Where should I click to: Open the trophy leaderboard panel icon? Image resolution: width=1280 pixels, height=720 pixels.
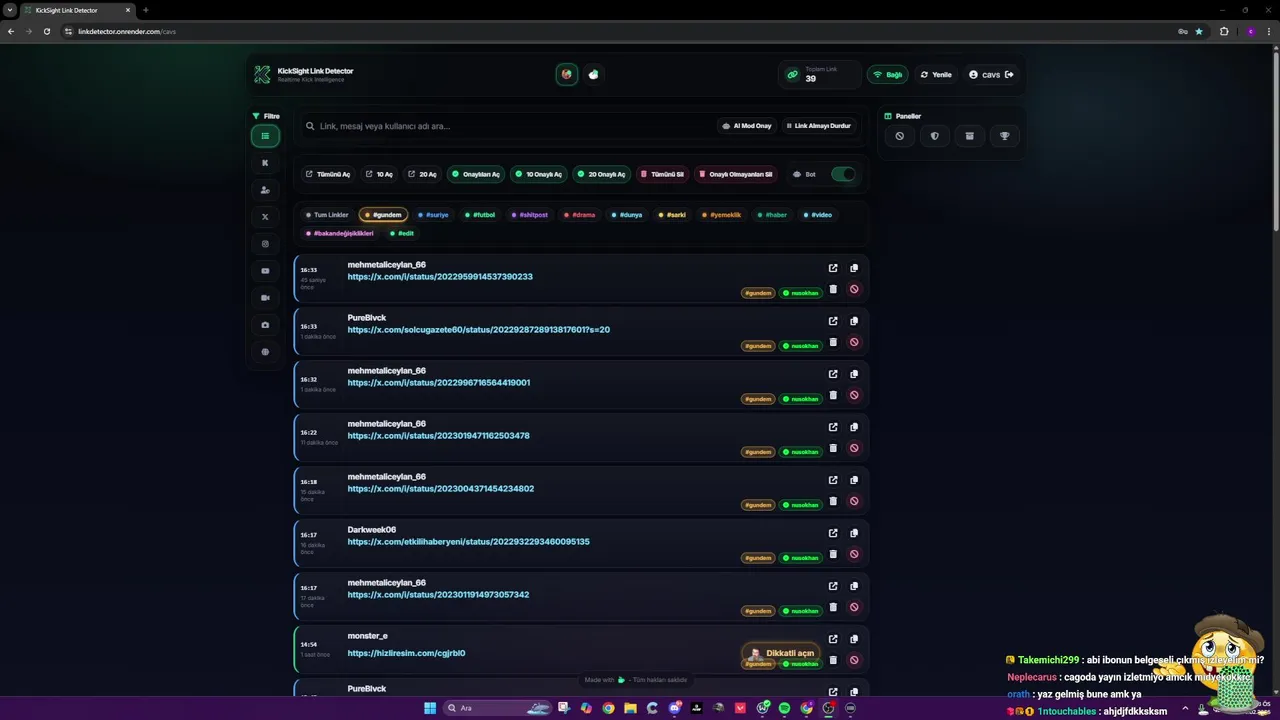[1005, 136]
